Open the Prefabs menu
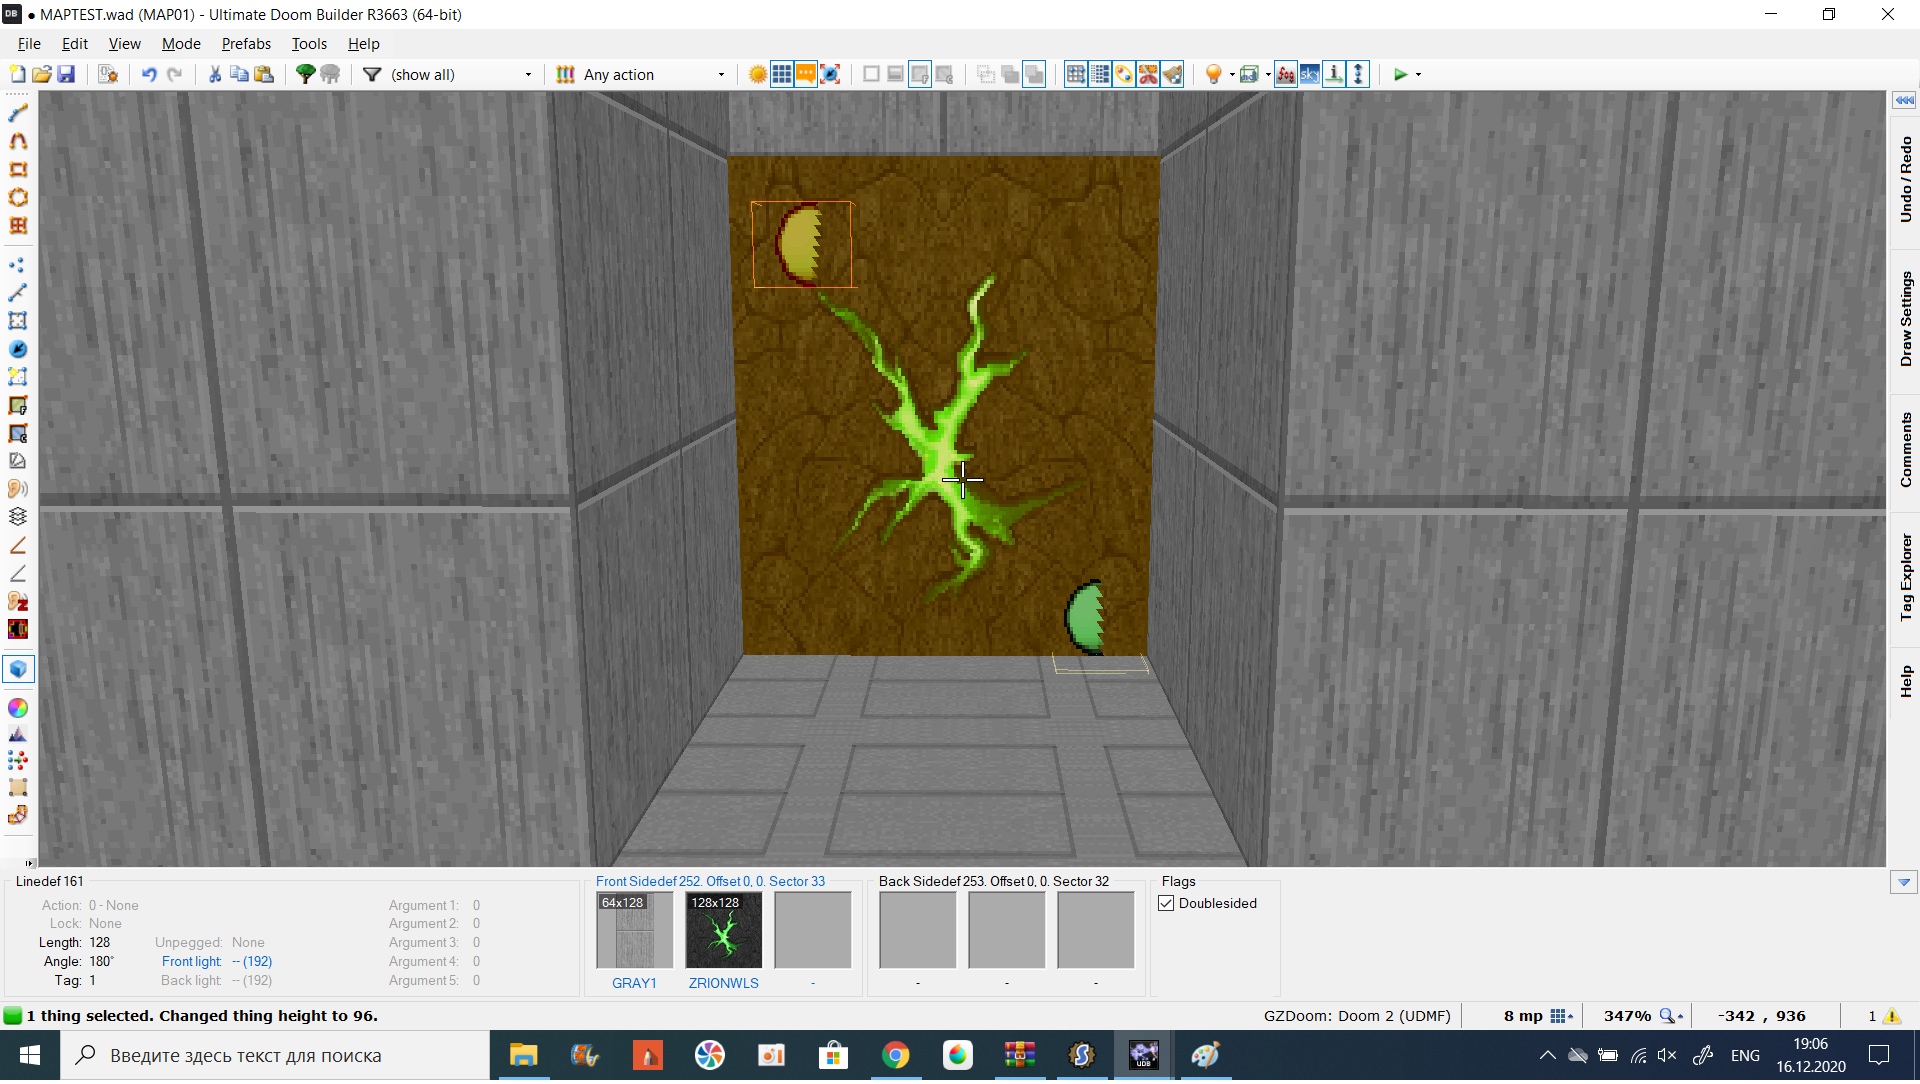This screenshot has height=1084, width=1920. (x=246, y=44)
